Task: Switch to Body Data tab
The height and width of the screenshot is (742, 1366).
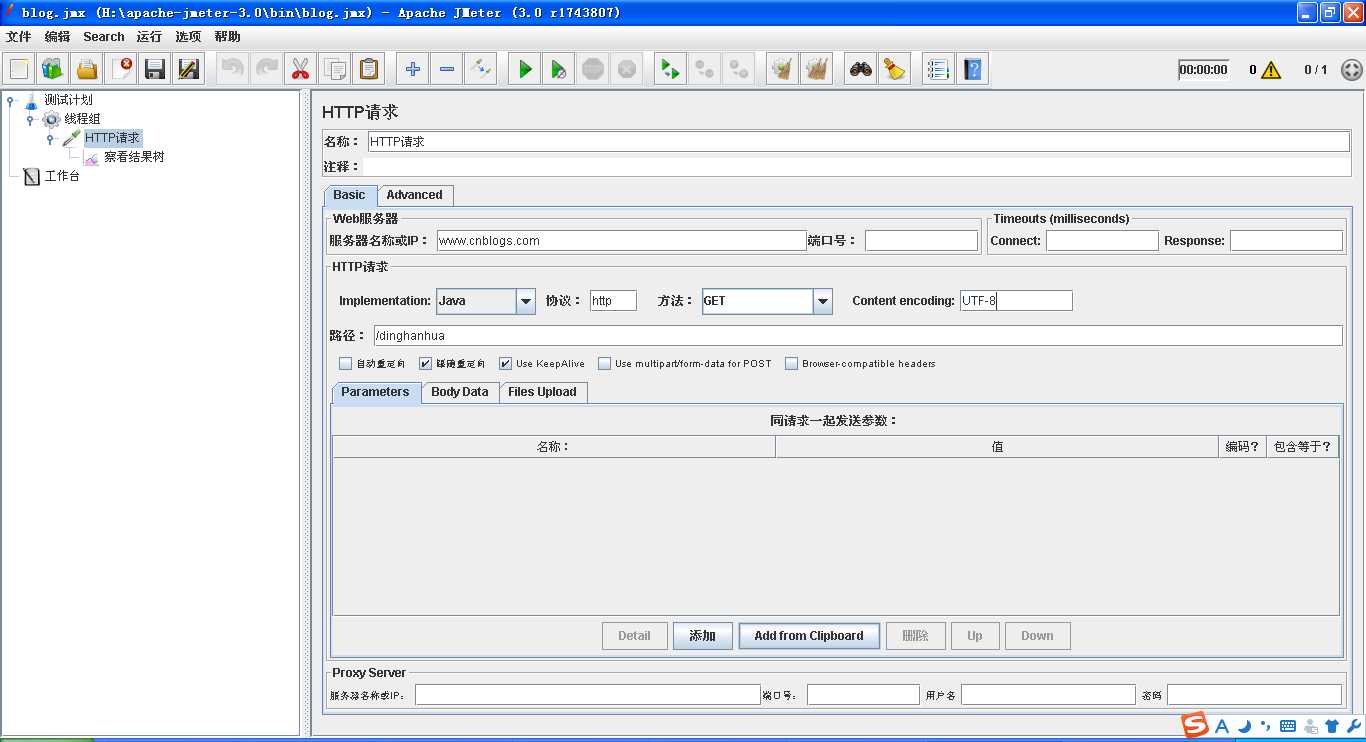Action: point(460,392)
